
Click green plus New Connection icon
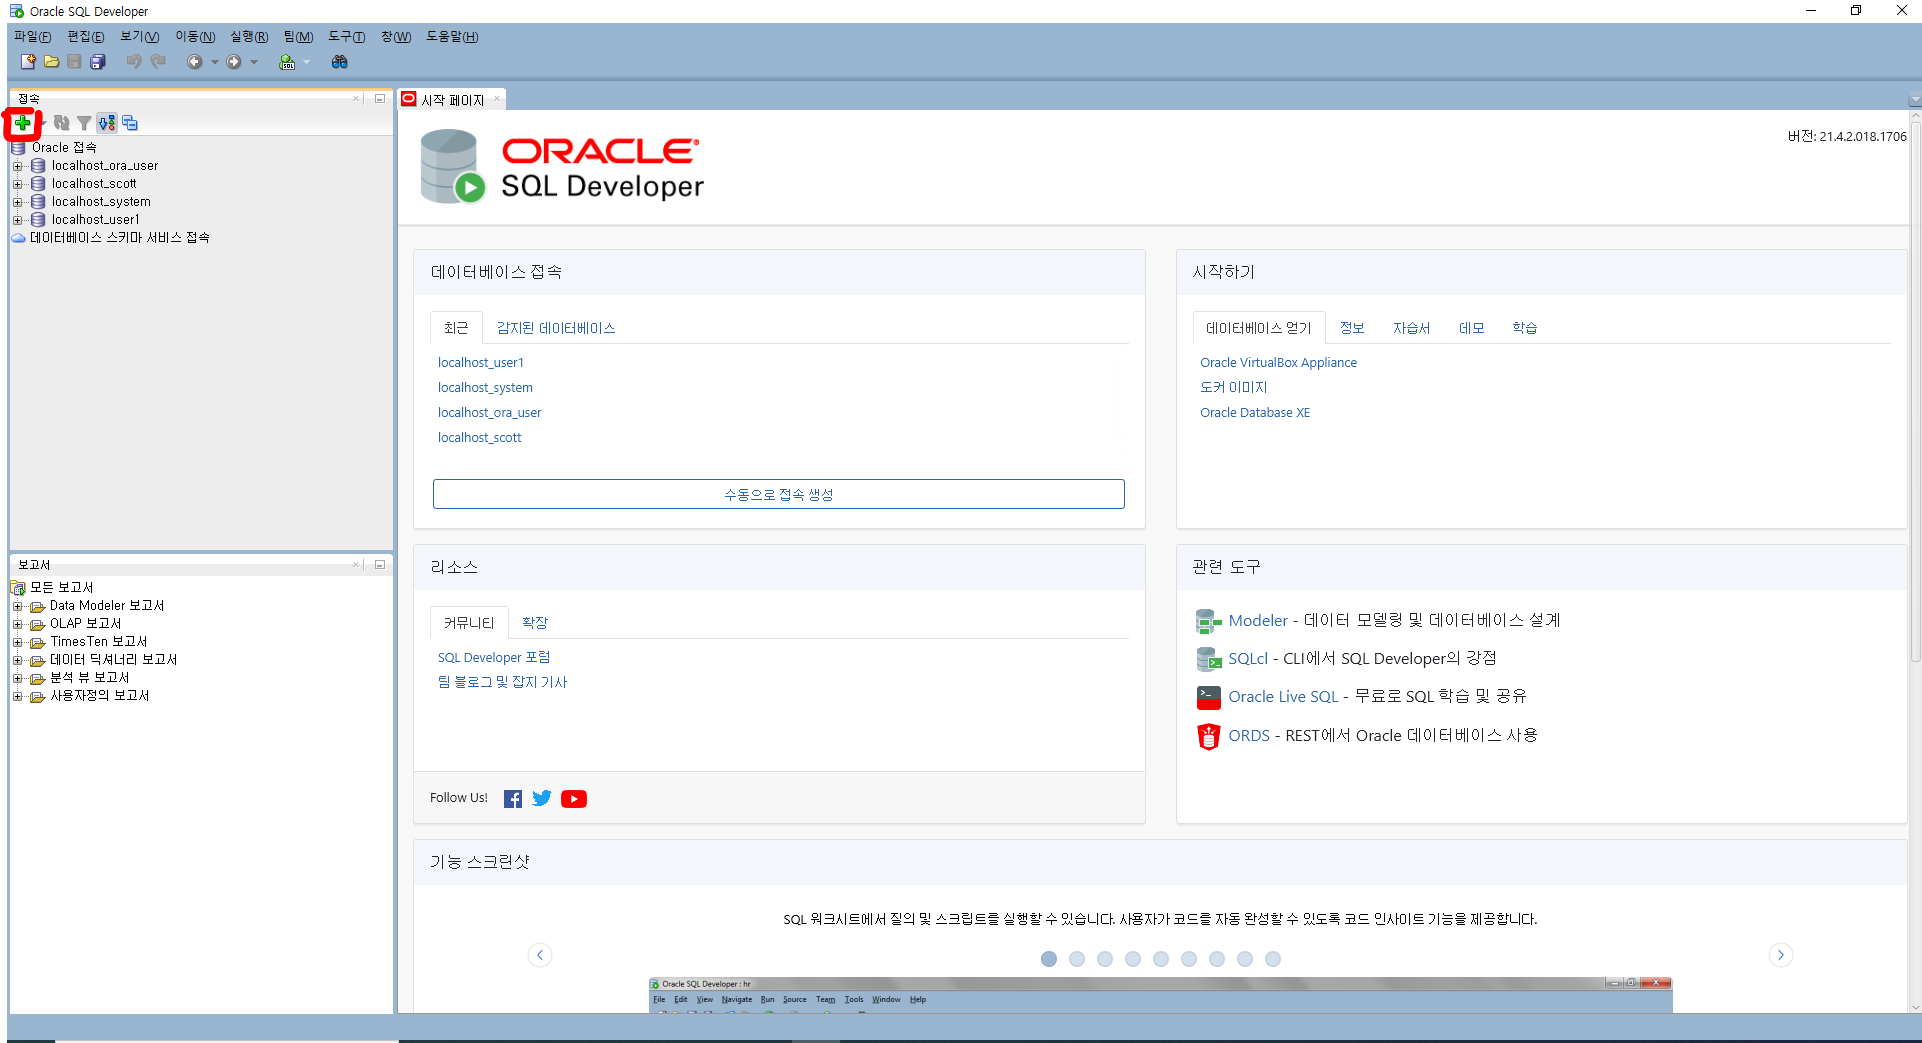point(22,123)
